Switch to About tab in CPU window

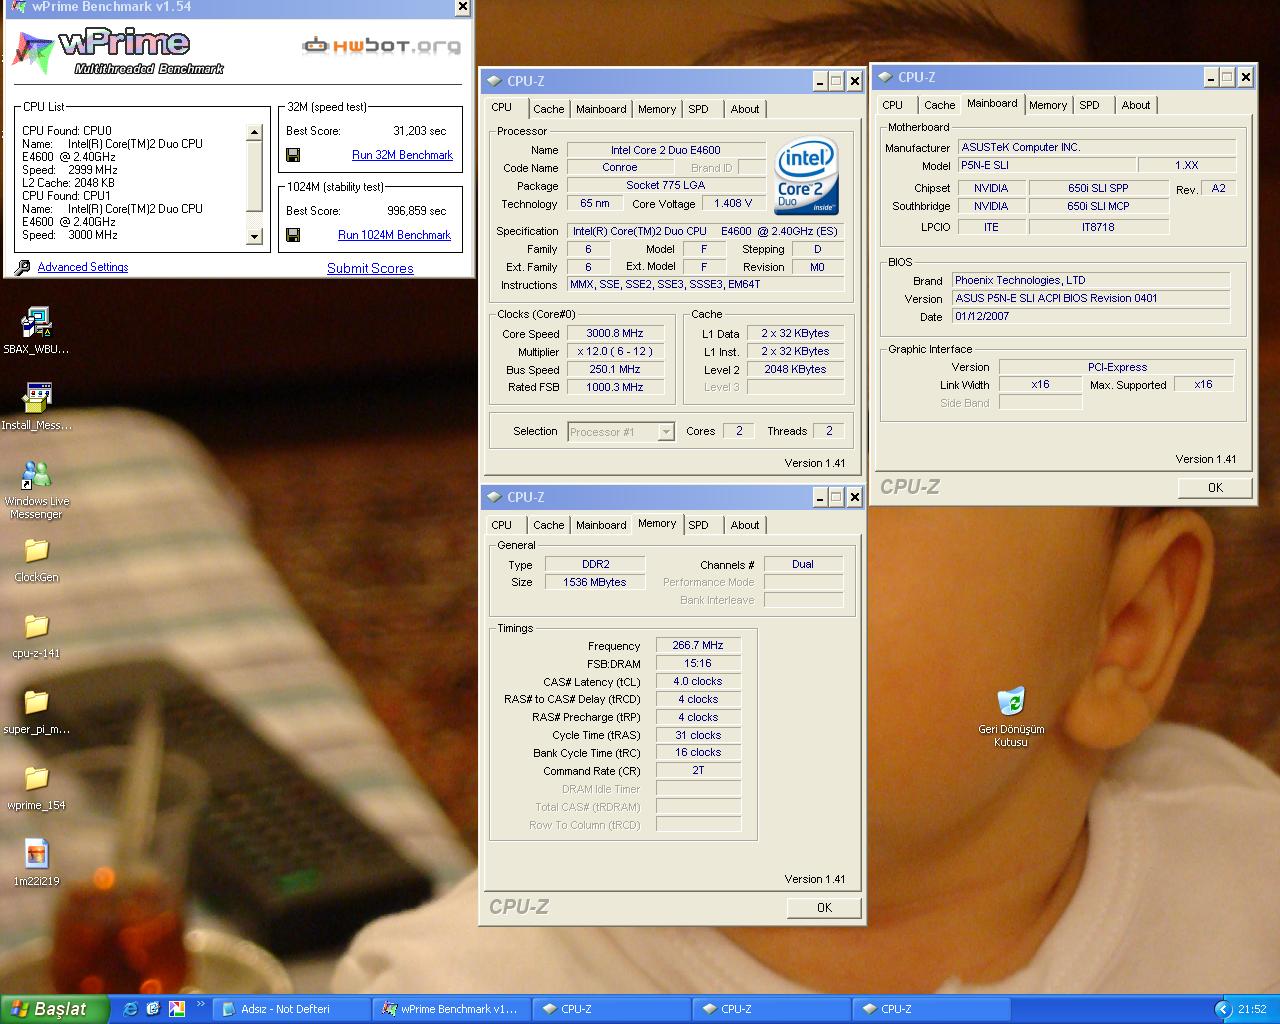click(x=744, y=109)
